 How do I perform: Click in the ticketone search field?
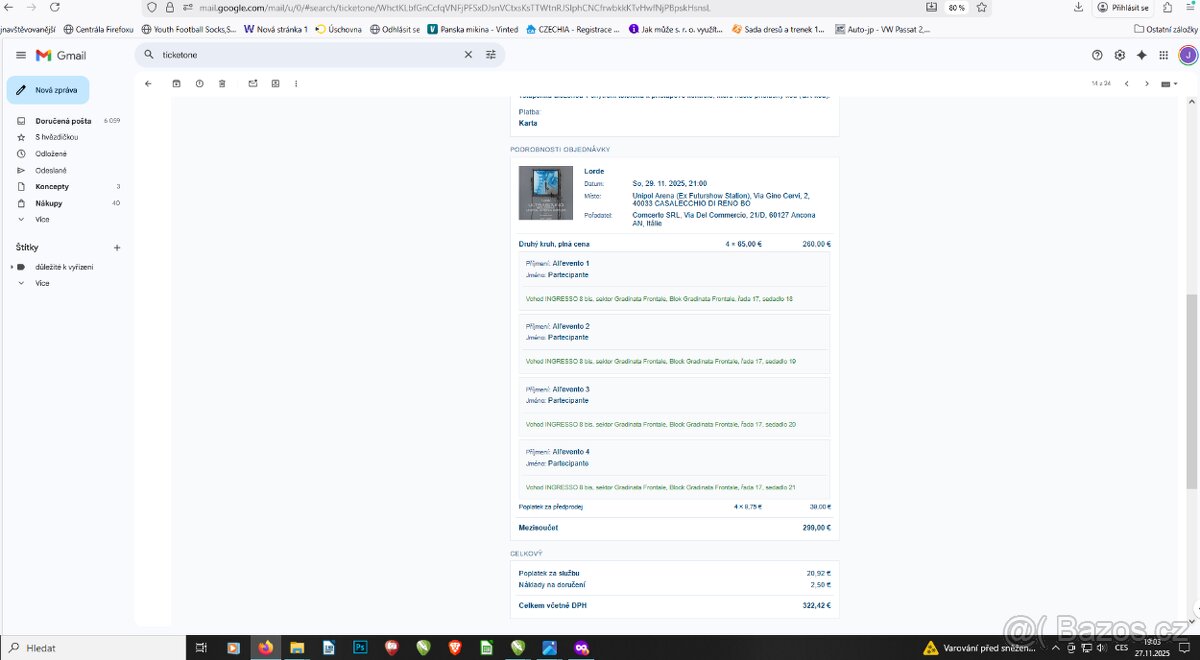click(x=310, y=55)
